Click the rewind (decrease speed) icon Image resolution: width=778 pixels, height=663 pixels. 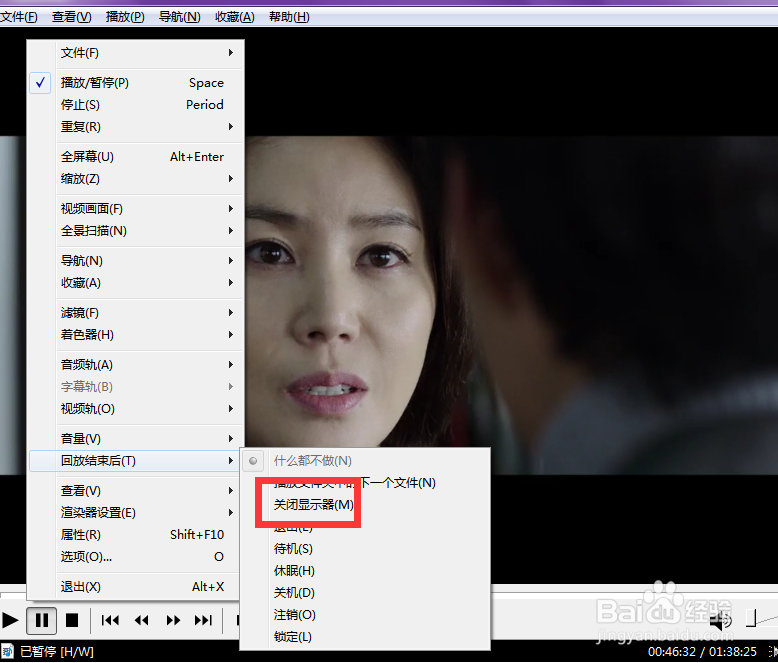(141, 620)
